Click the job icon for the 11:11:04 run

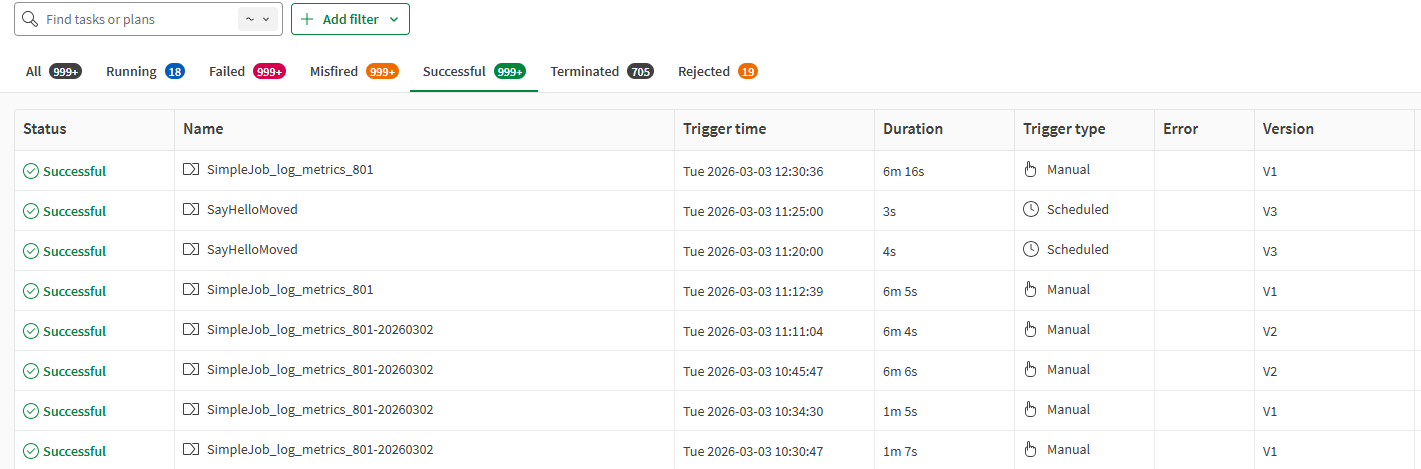[x=191, y=330]
